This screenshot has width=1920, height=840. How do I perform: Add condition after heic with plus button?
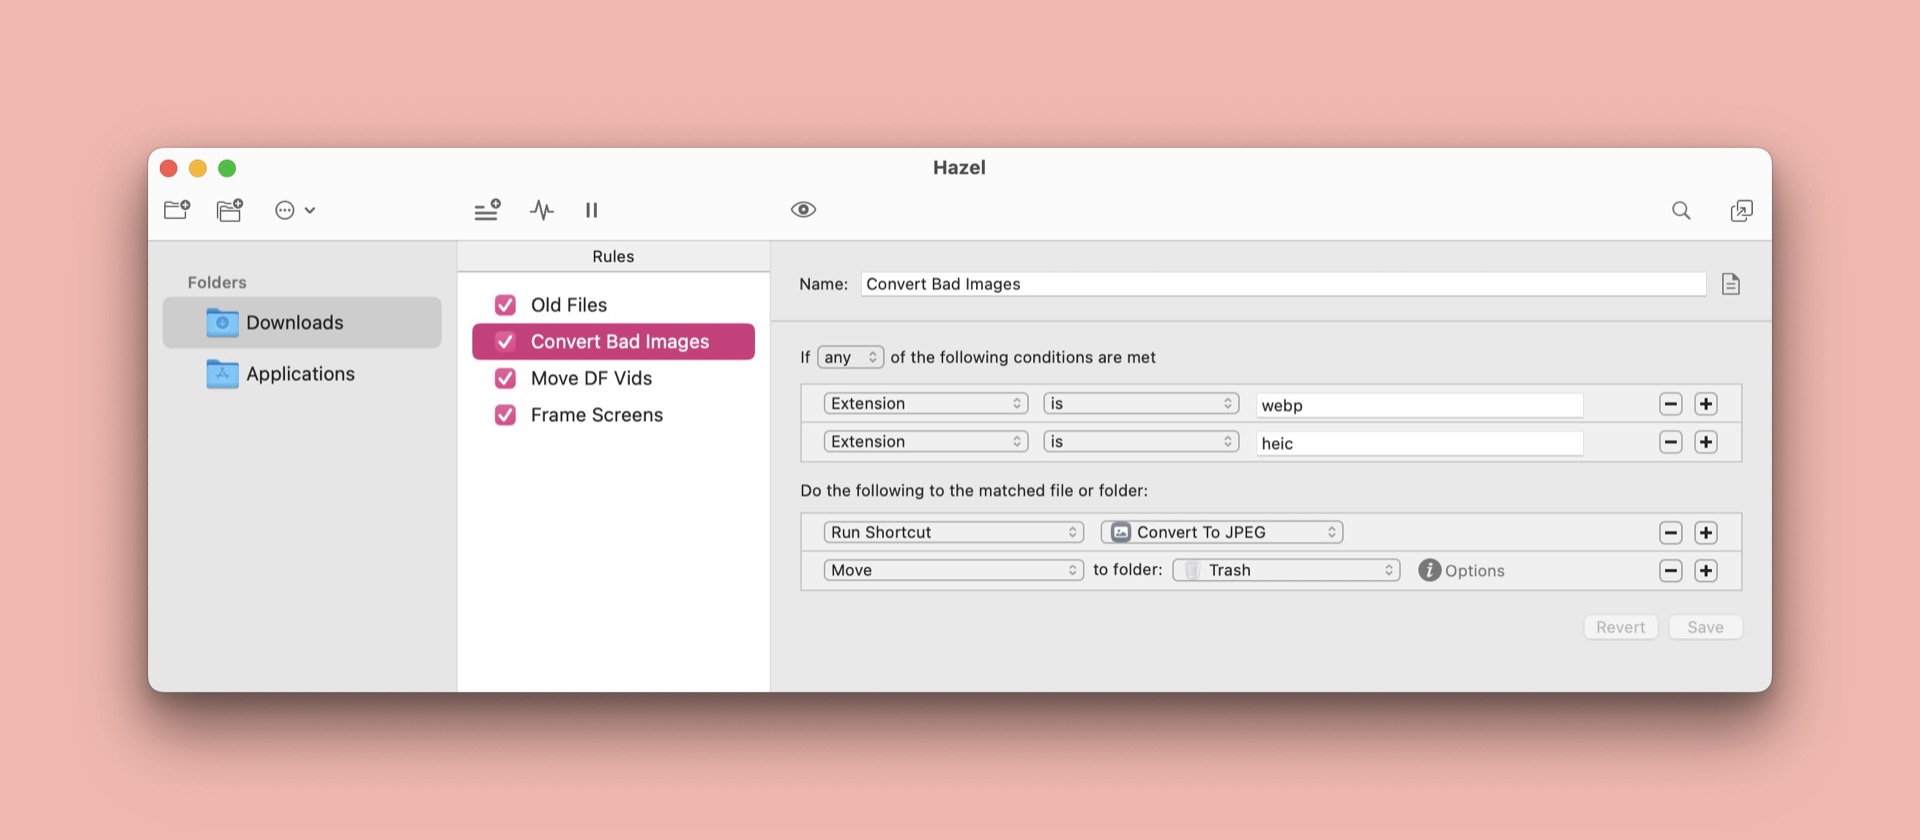click(1706, 442)
